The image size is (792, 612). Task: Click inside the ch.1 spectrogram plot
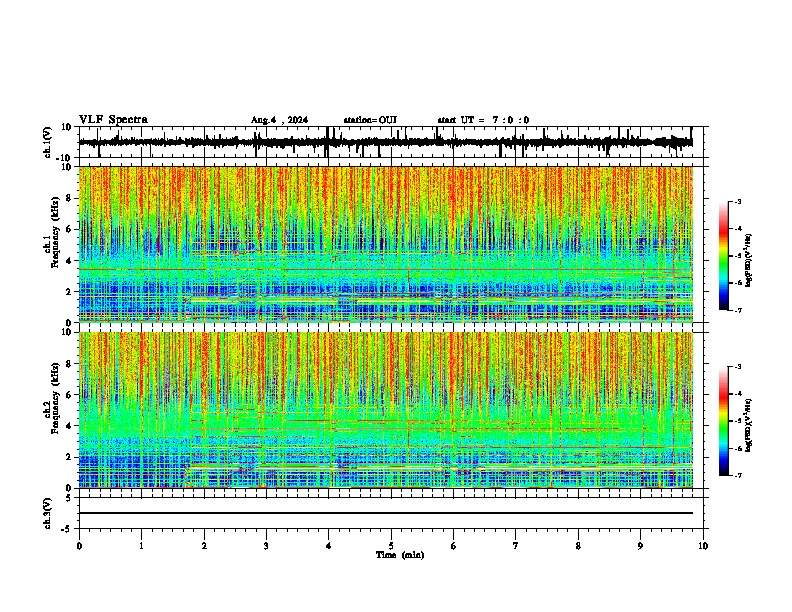pyautogui.click(x=386, y=244)
